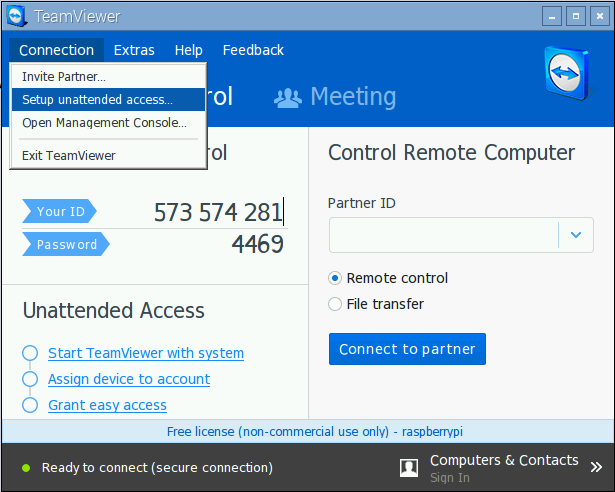Click the Partner ID label
The height and width of the screenshot is (492, 615).
(362, 203)
